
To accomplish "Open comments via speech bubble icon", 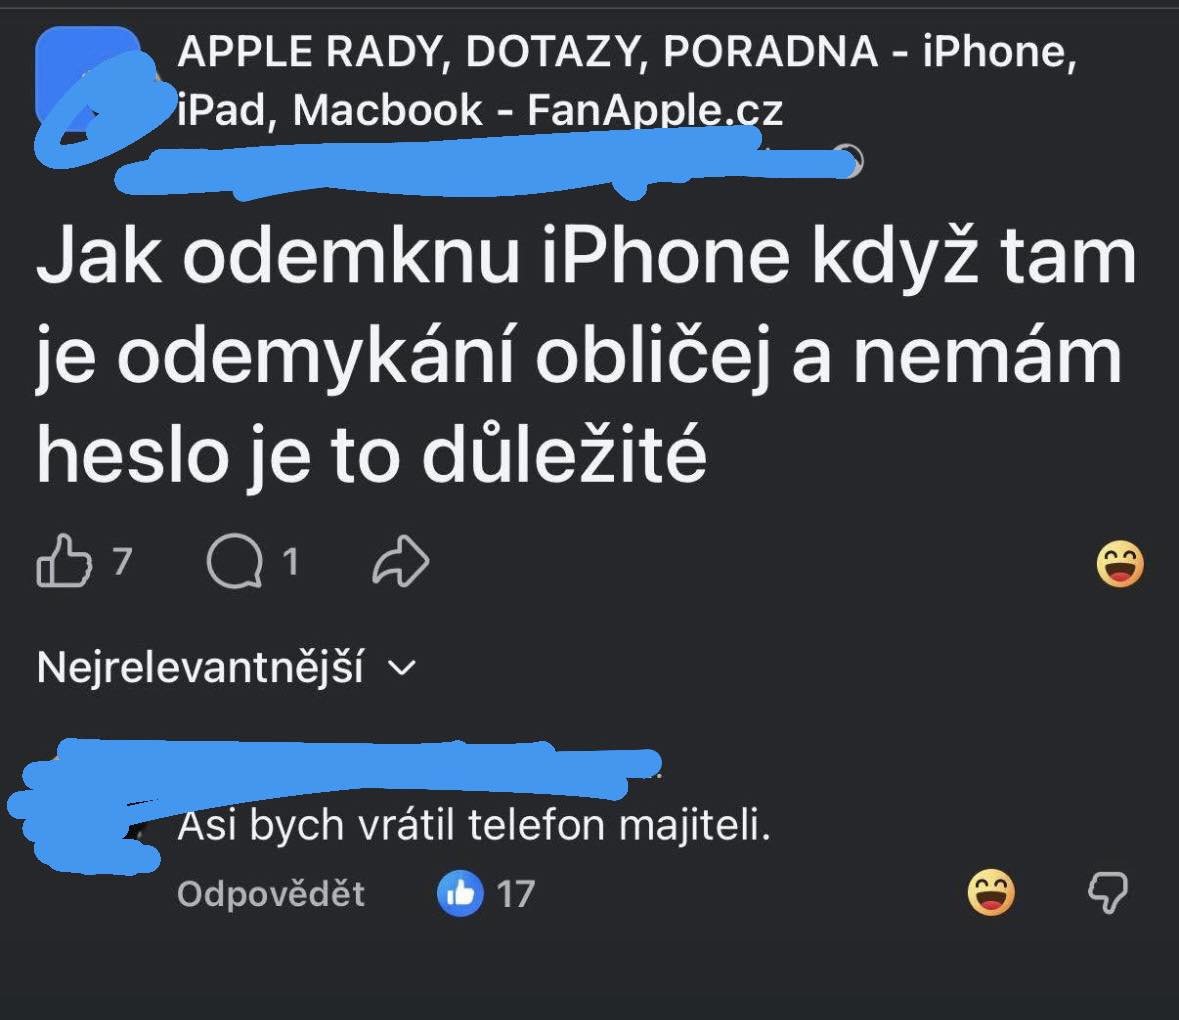I will 235,561.
